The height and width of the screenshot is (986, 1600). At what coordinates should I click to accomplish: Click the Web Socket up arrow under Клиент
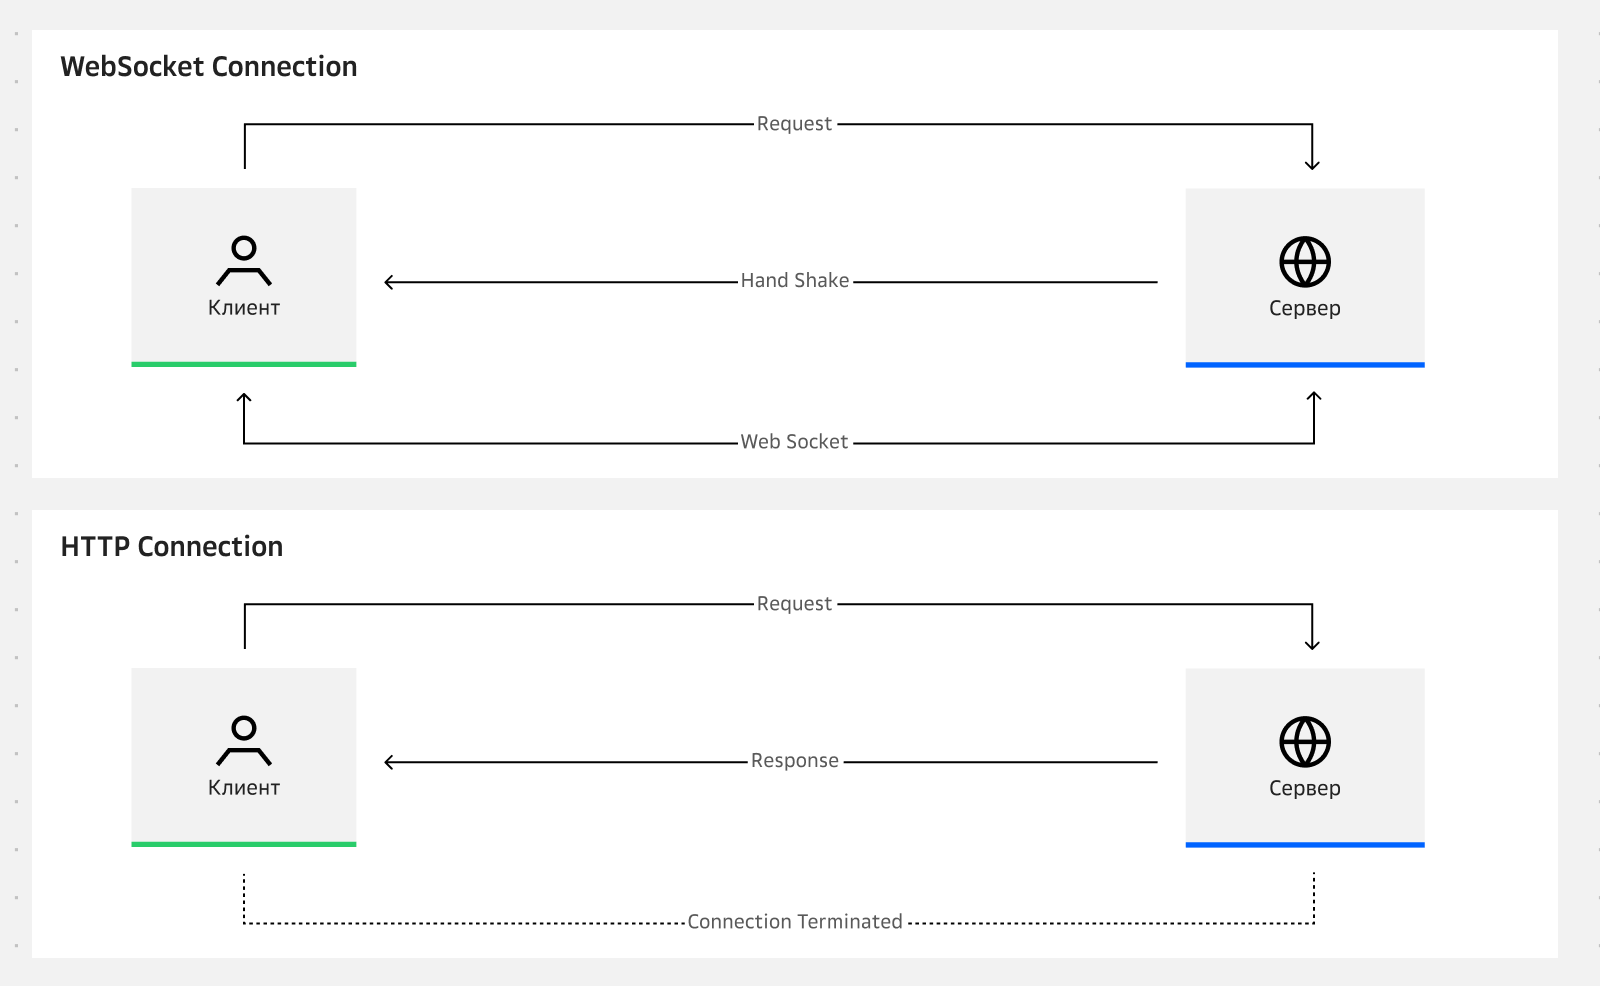244,399
